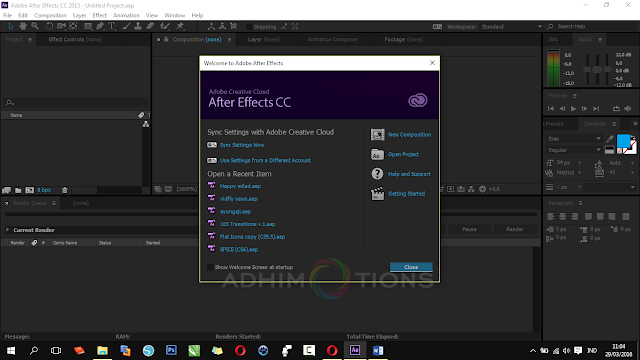Screen dimensions: 640x360
Task: Select the Brush tool
Action: point(126,26)
